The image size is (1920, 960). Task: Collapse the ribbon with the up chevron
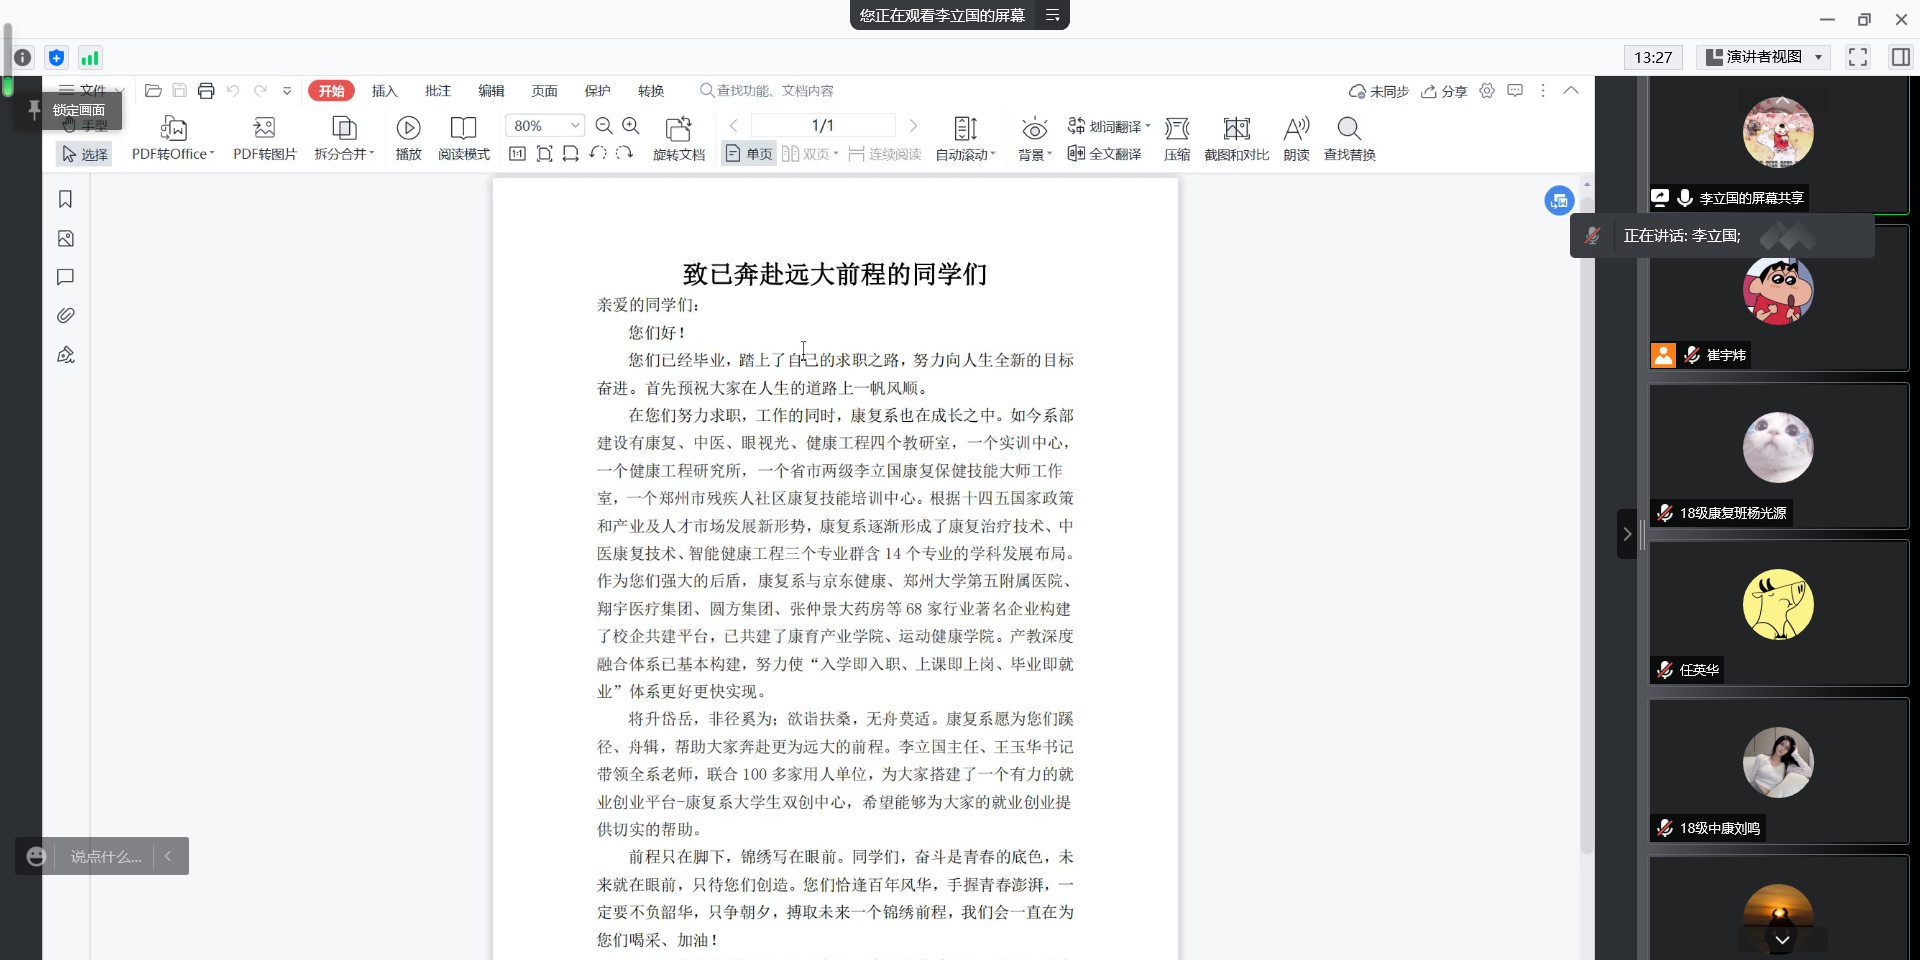point(1571,91)
